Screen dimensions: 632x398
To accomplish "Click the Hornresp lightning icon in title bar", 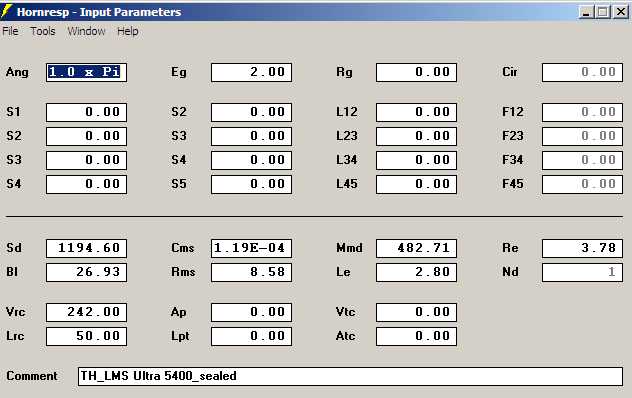I will pyautogui.click(x=6, y=11).
